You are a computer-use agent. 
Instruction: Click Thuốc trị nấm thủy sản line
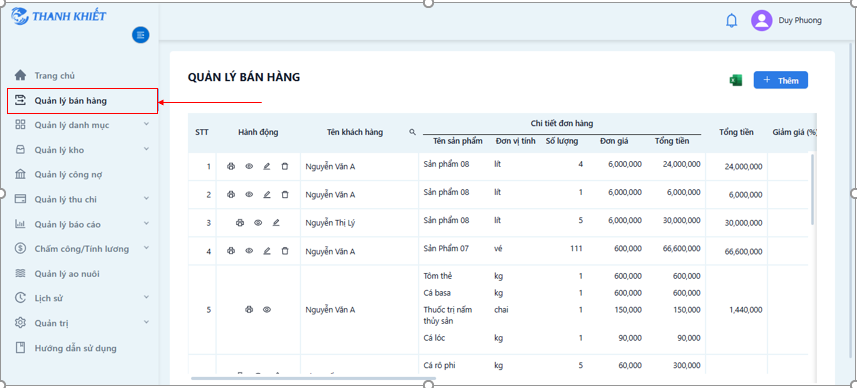pyautogui.click(x=448, y=315)
